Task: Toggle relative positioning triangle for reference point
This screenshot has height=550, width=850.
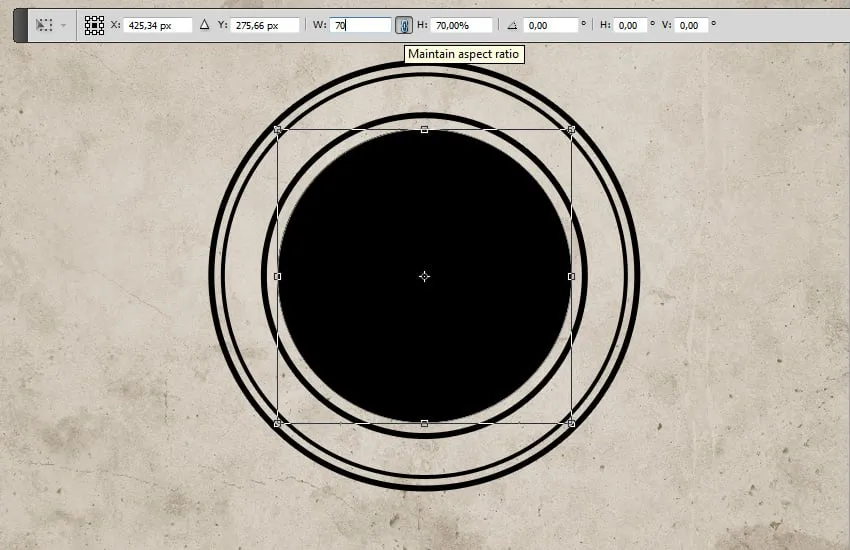Action: click(x=205, y=25)
